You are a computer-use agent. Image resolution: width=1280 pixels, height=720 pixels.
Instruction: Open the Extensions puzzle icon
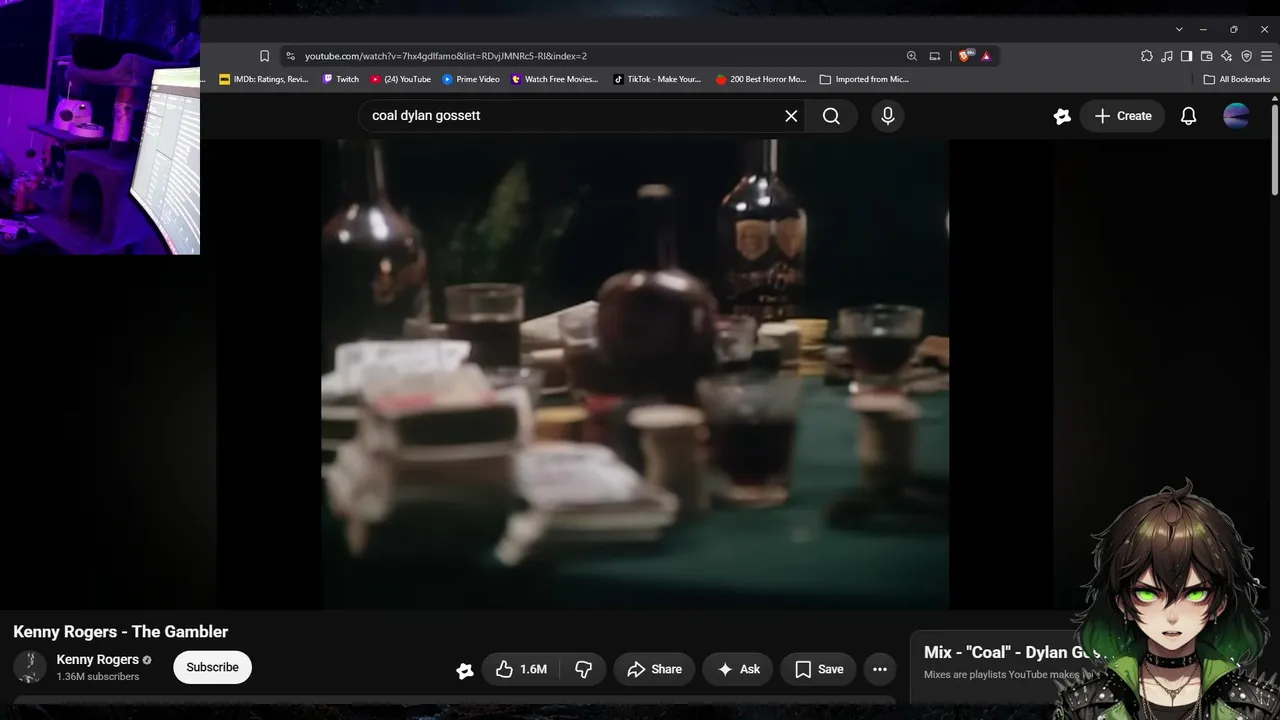(x=1147, y=56)
